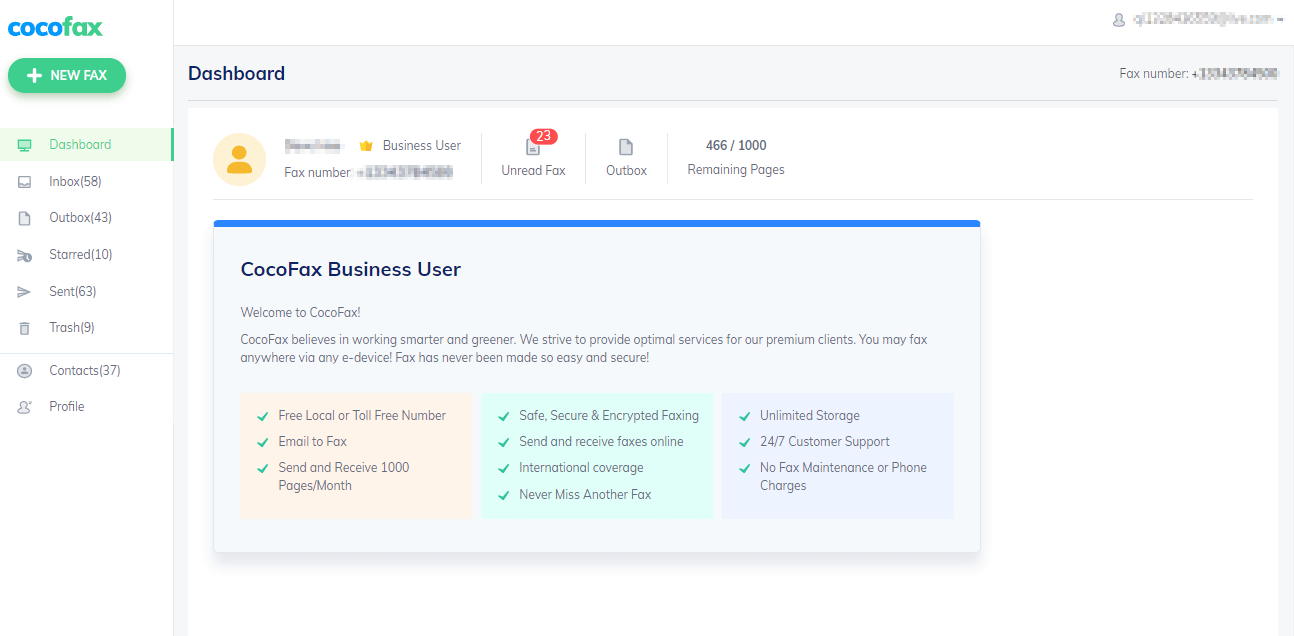Open Starred(10) in the sidebar
Screen dimensions: 1294x636
tap(80, 255)
